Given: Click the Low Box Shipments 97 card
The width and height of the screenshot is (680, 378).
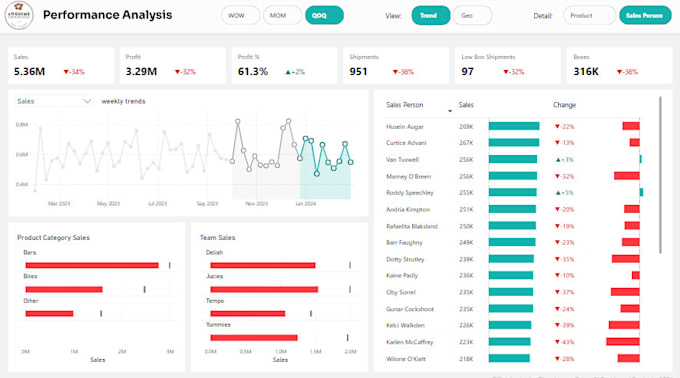Looking at the screenshot, I should click(508, 65).
